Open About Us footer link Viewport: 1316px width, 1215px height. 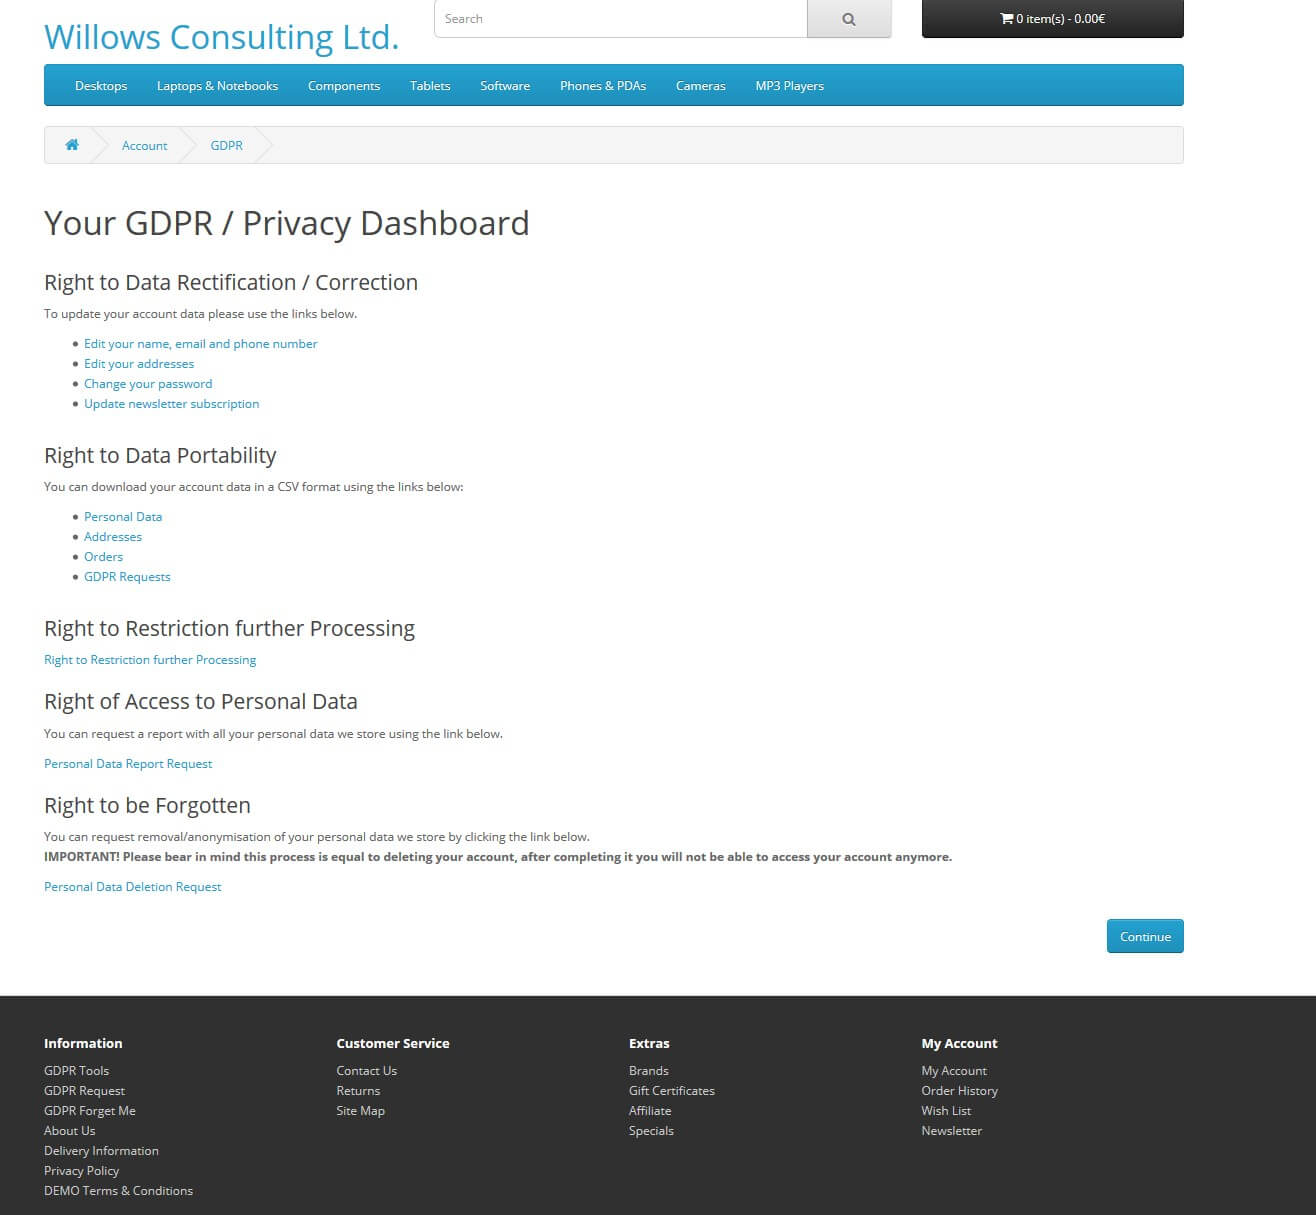[x=69, y=1131]
